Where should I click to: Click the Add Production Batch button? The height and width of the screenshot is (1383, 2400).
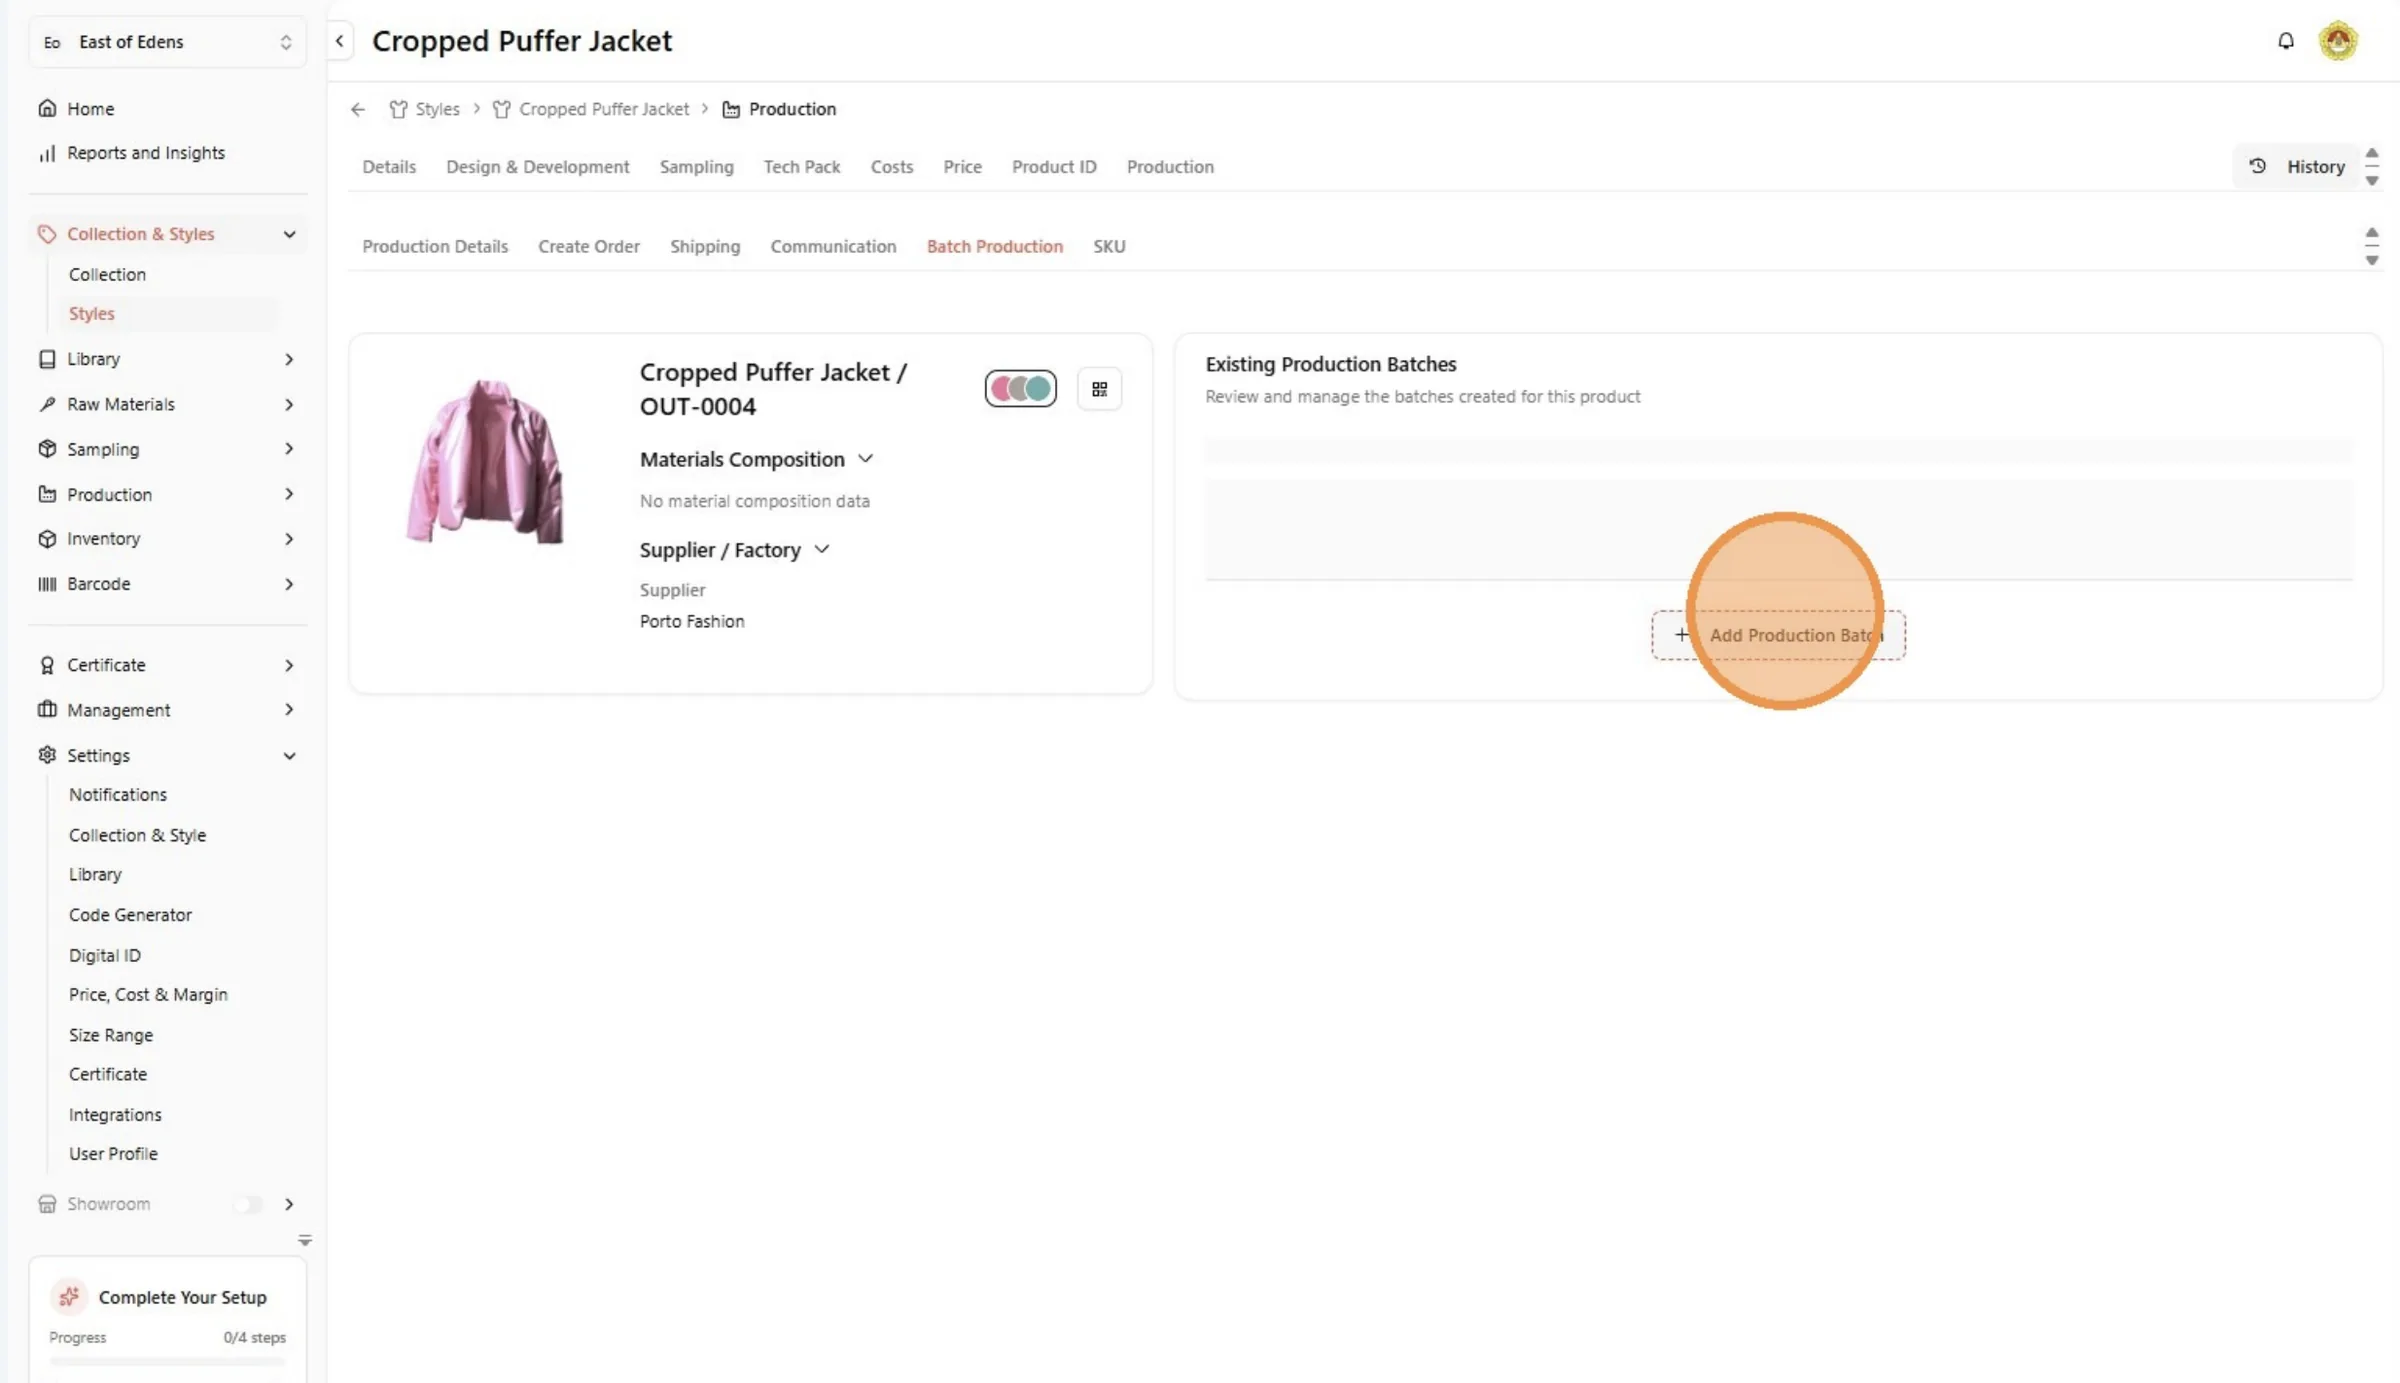tap(1778, 635)
